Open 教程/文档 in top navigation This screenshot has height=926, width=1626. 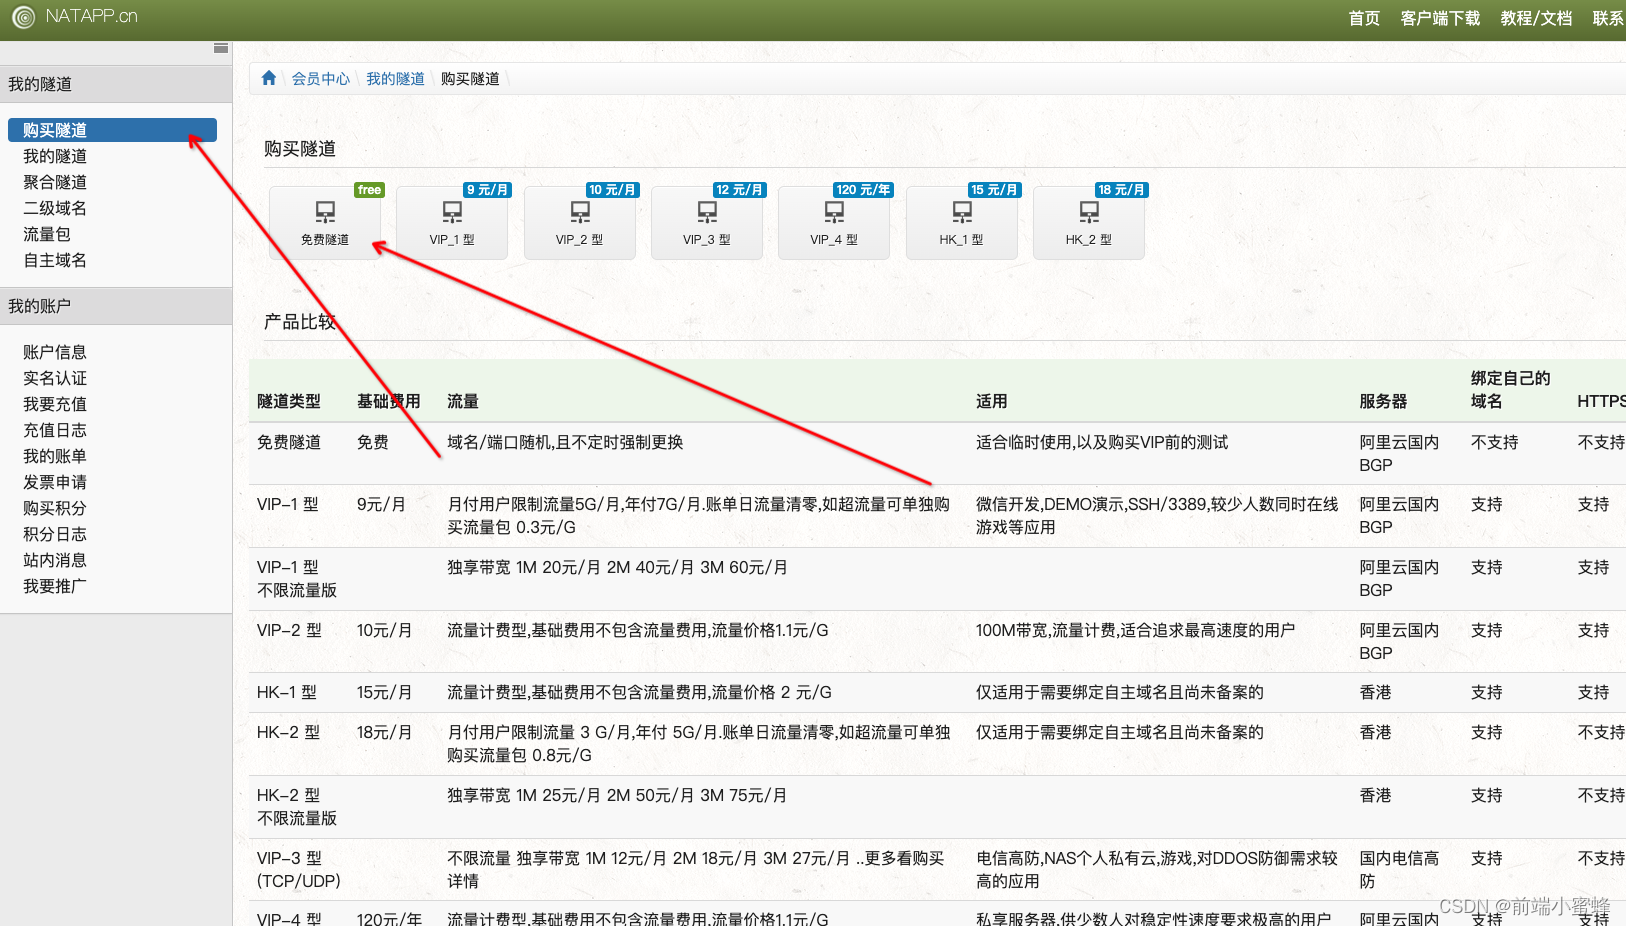[x=1536, y=18]
